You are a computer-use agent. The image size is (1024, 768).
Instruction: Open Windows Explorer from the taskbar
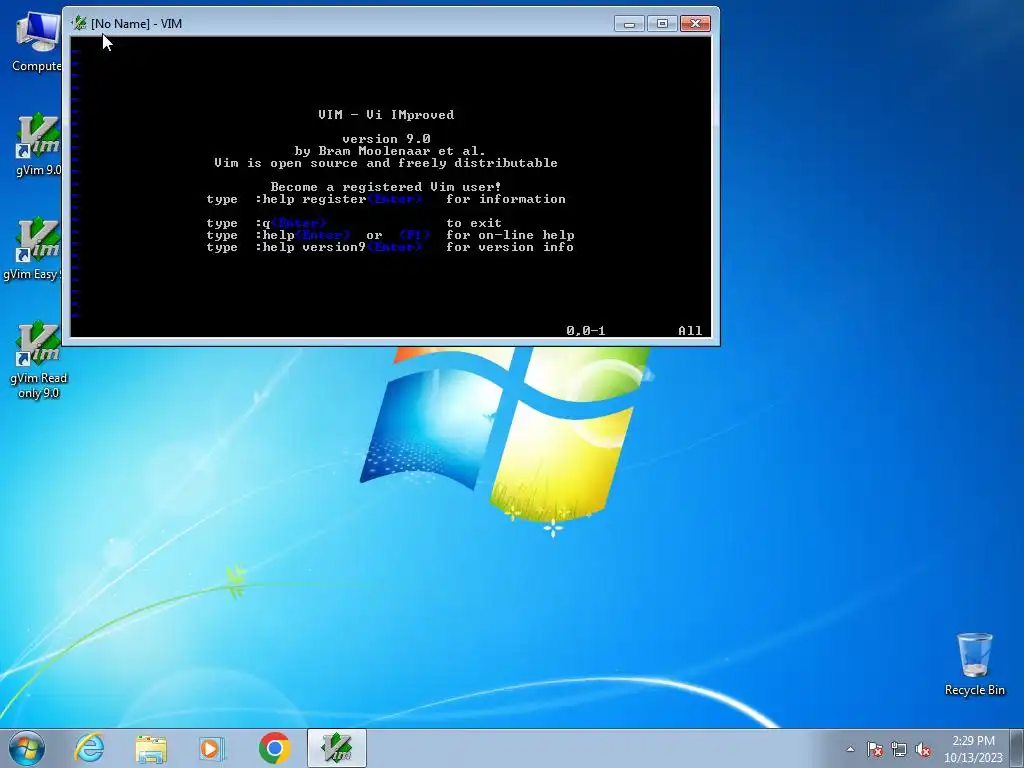pyautogui.click(x=151, y=748)
